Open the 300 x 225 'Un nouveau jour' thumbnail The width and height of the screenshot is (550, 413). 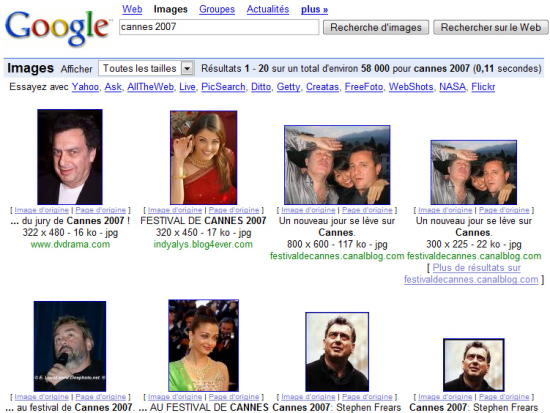(474, 172)
